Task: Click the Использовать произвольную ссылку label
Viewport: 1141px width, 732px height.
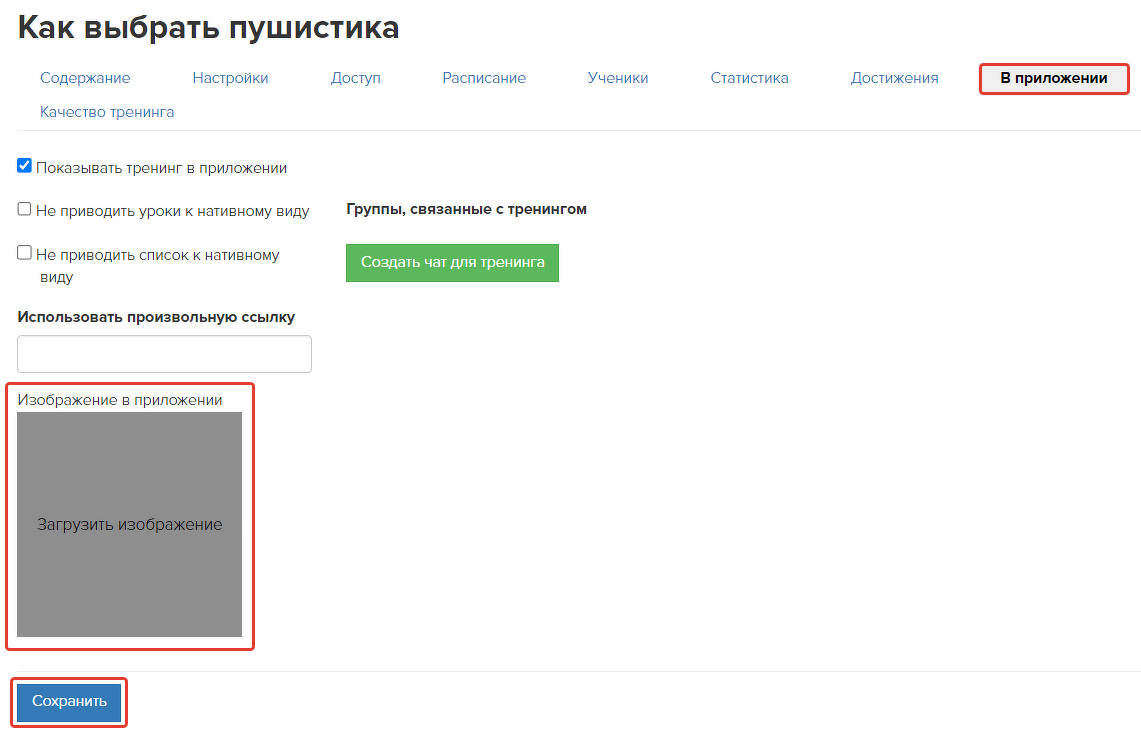Action: point(156,317)
